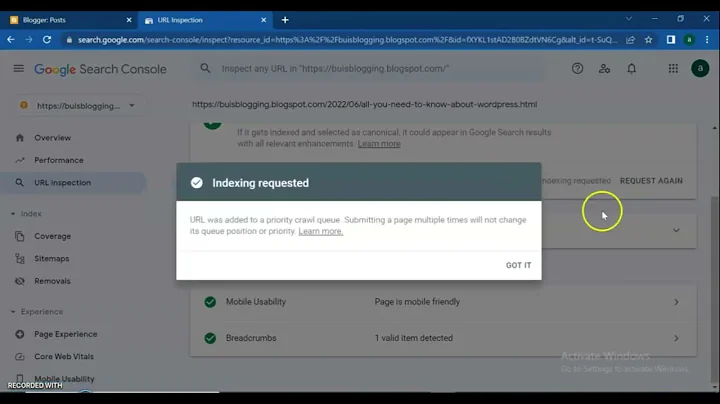Click the search magnifier icon in inspect bar
This screenshot has height=404, width=720.
coord(205,68)
